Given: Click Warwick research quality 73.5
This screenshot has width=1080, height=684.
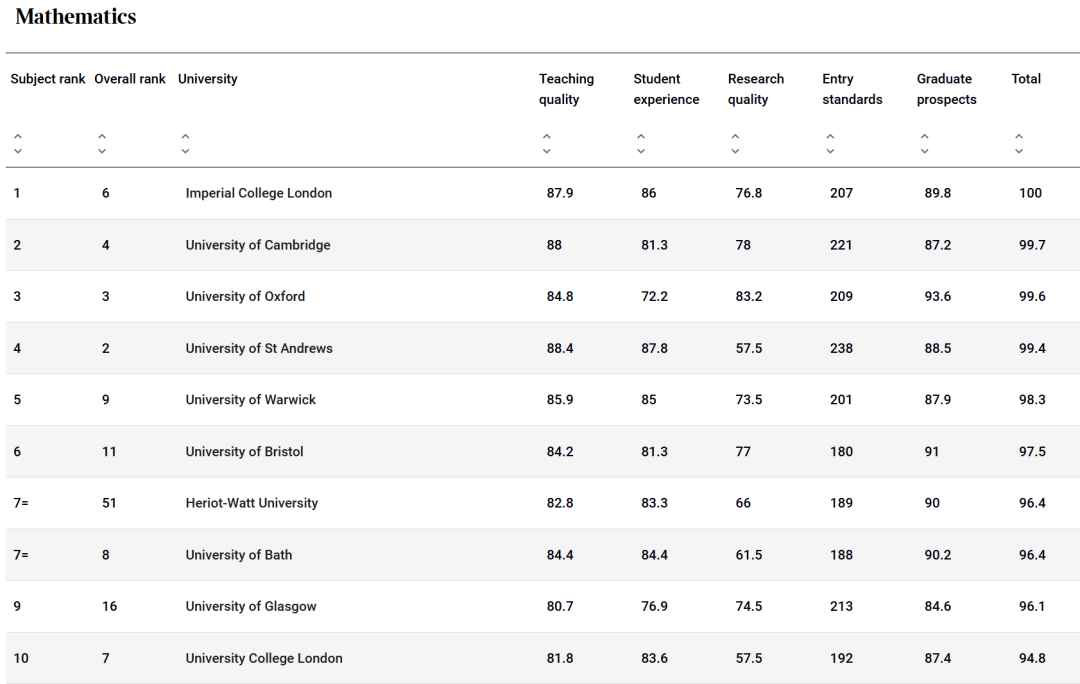Looking at the screenshot, I should click(749, 400).
